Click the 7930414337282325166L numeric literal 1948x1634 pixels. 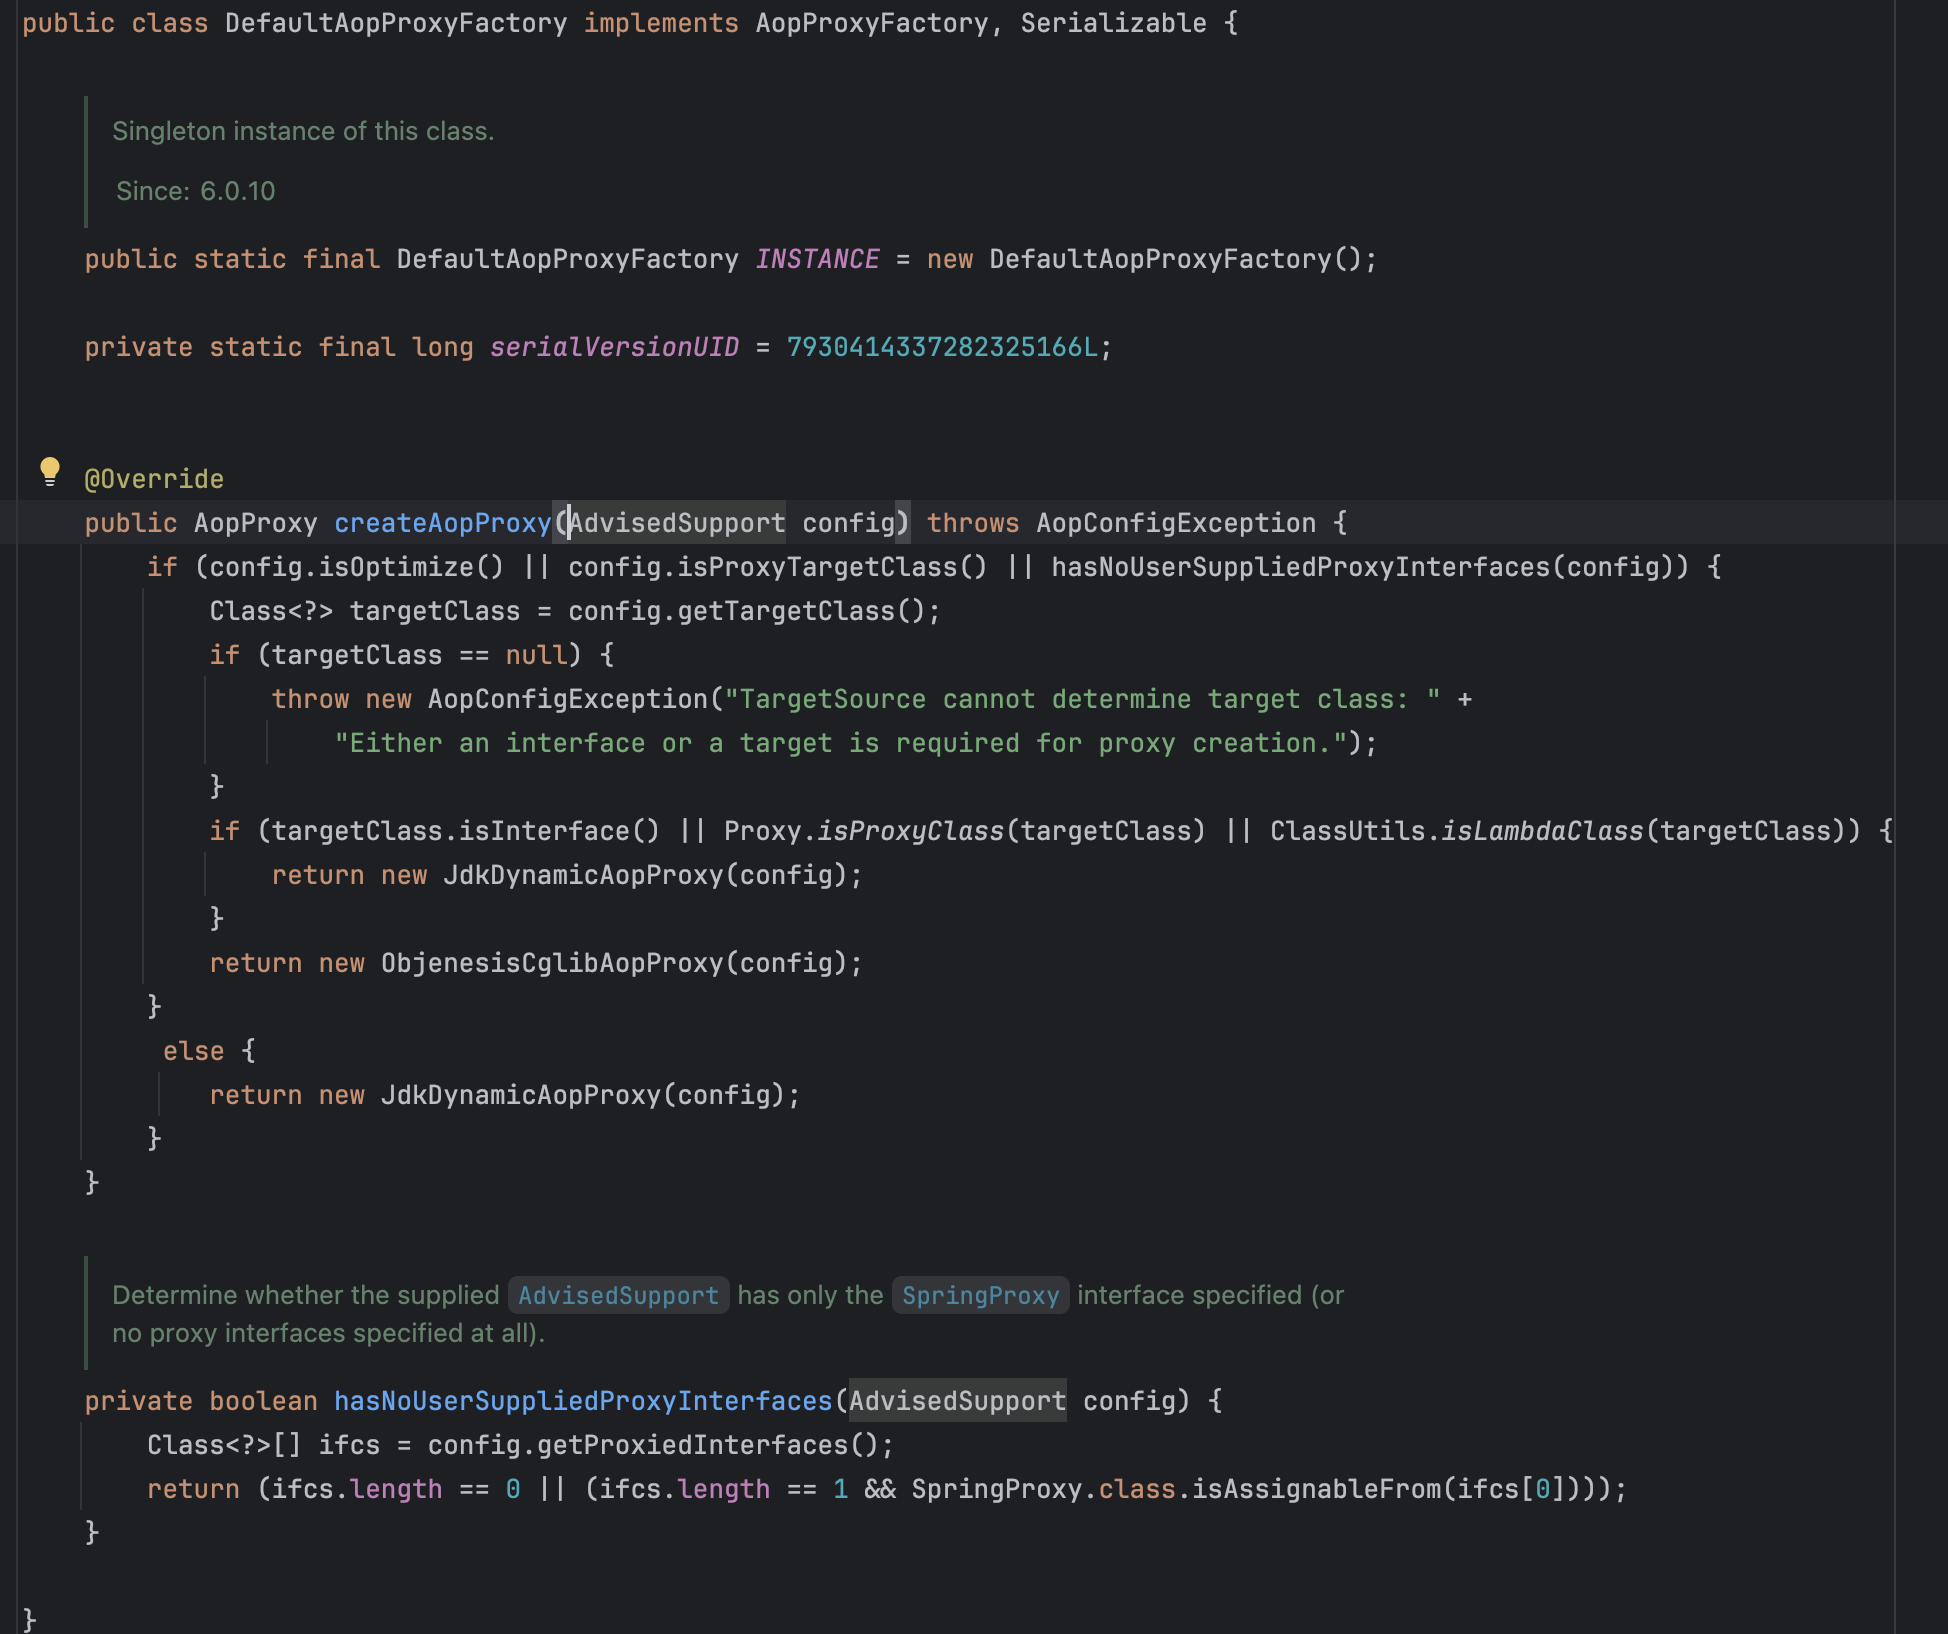942,347
